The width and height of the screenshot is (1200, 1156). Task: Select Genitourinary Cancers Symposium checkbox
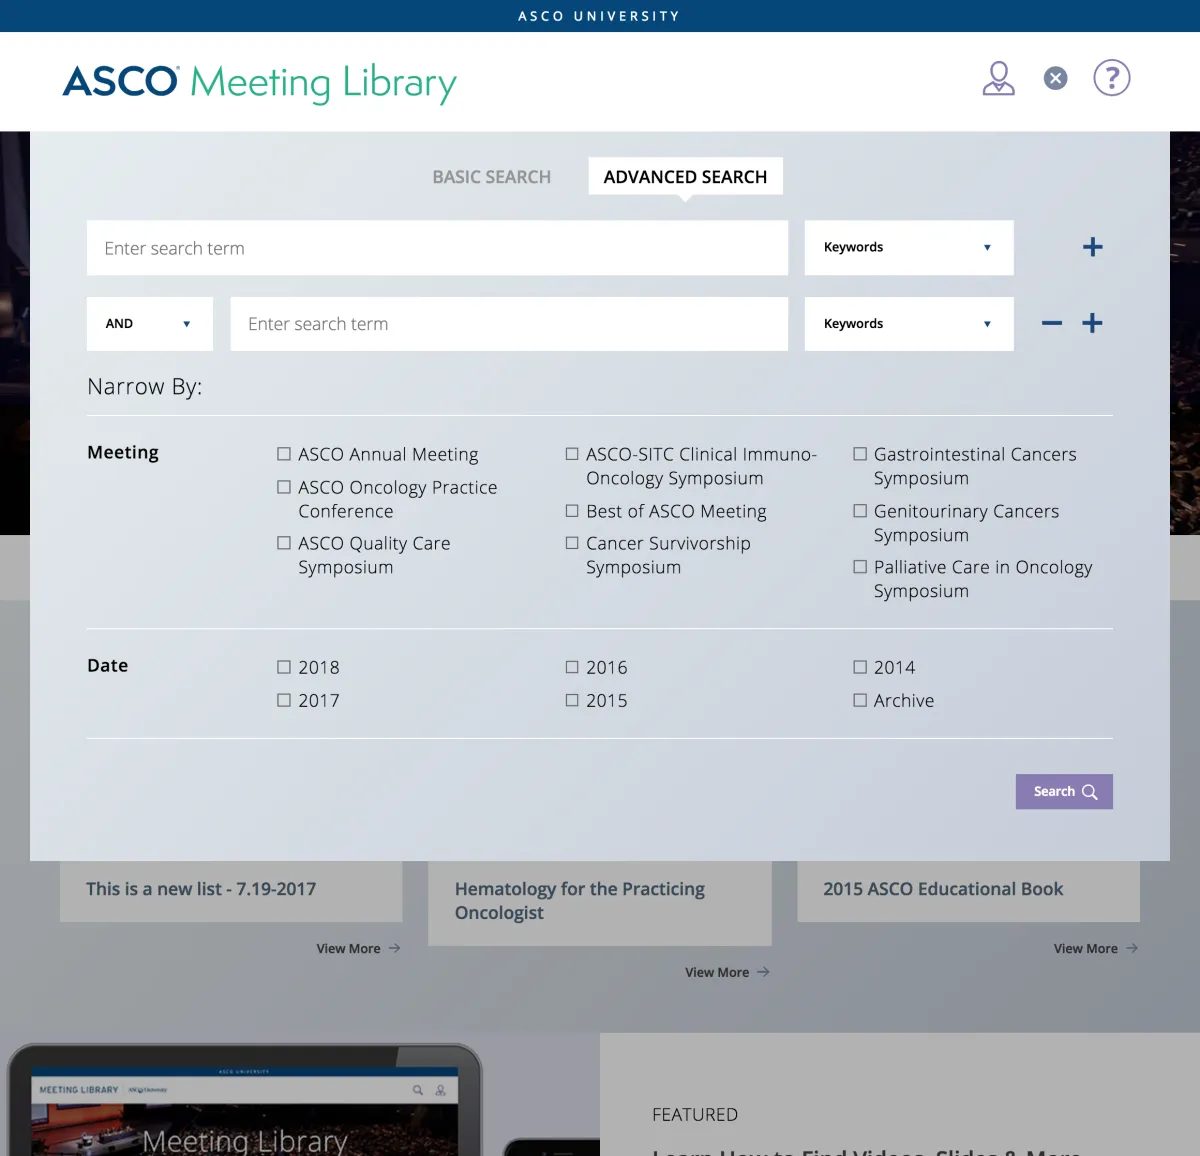point(860,511)
